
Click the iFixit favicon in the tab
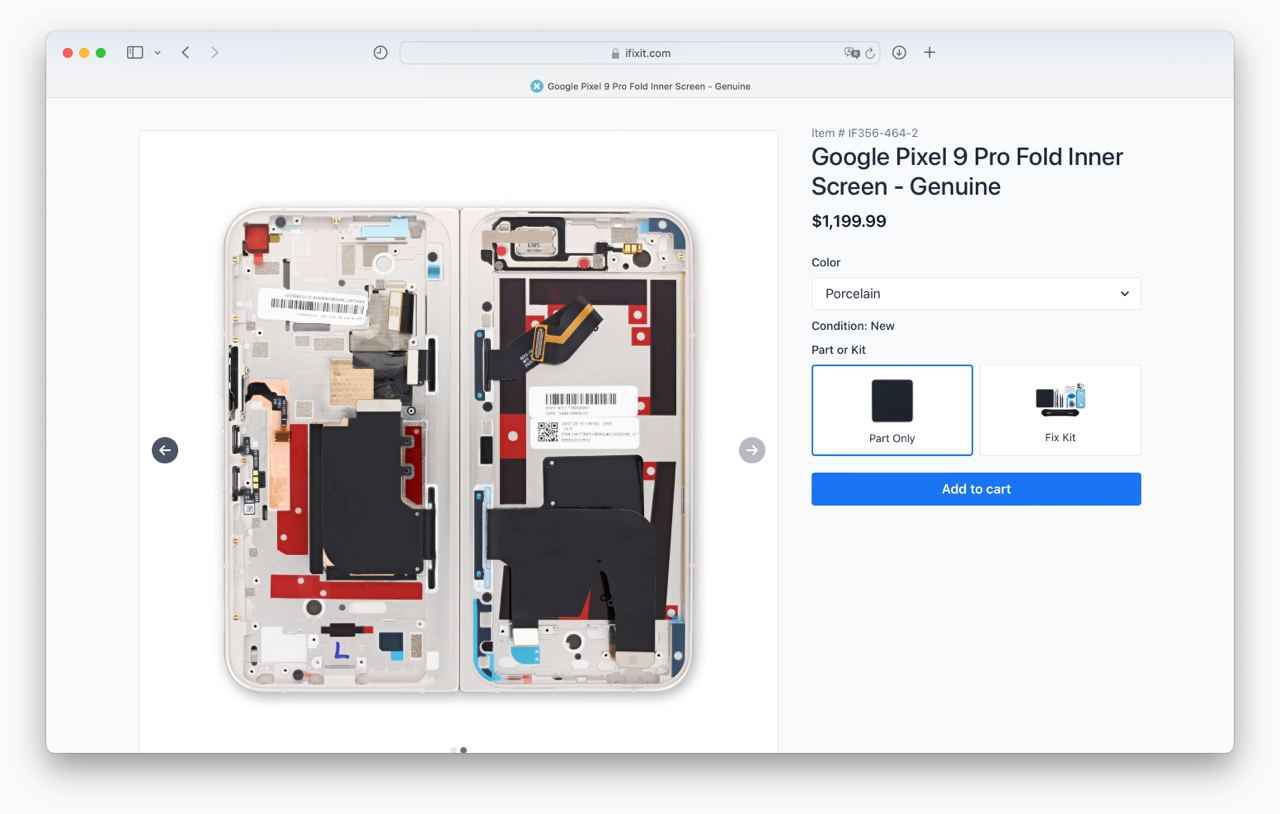click(x=536, y=86)
